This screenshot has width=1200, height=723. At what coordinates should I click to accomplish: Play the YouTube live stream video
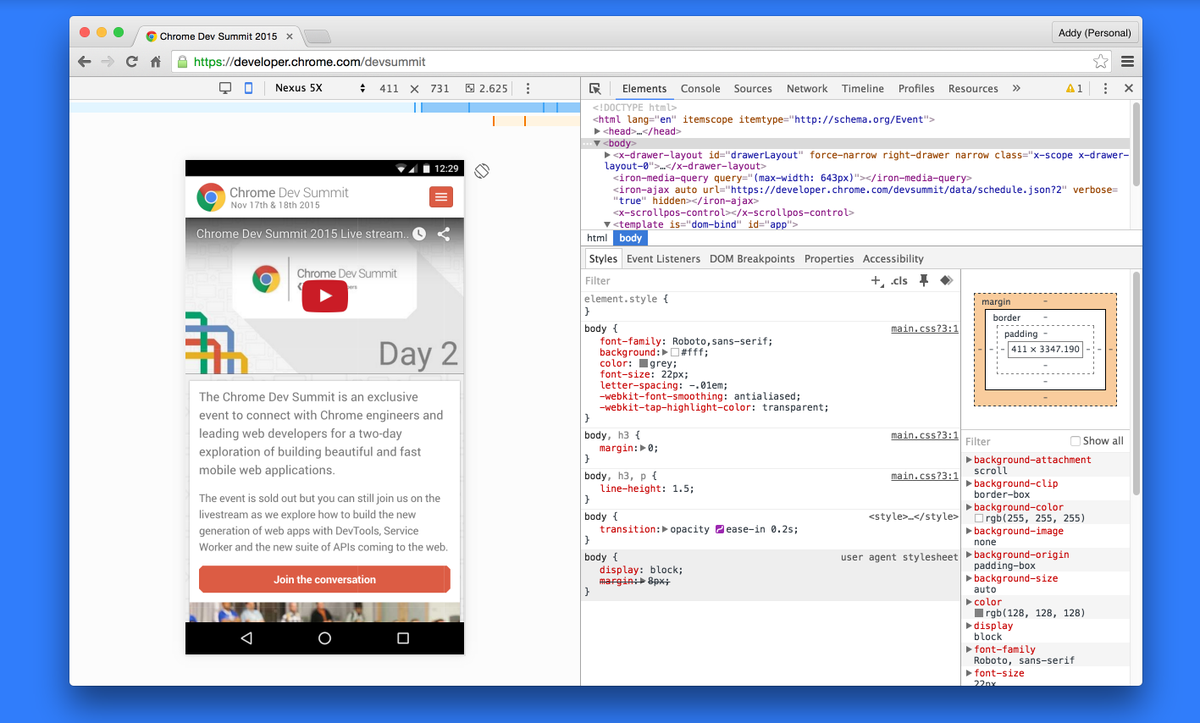(325, 296)
